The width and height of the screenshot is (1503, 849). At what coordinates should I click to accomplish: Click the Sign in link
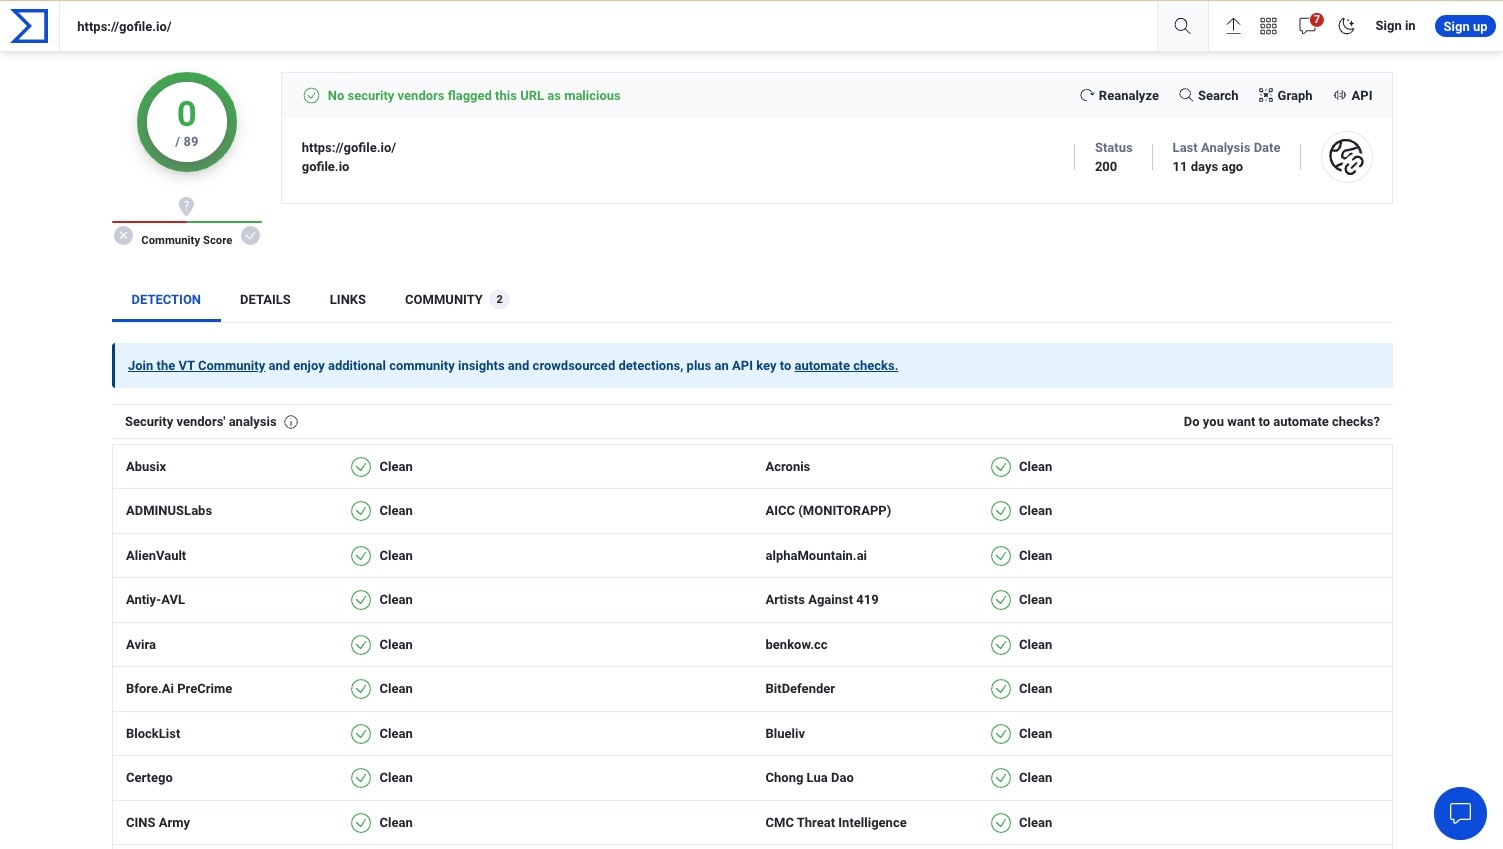click(x=1395, y=26)
